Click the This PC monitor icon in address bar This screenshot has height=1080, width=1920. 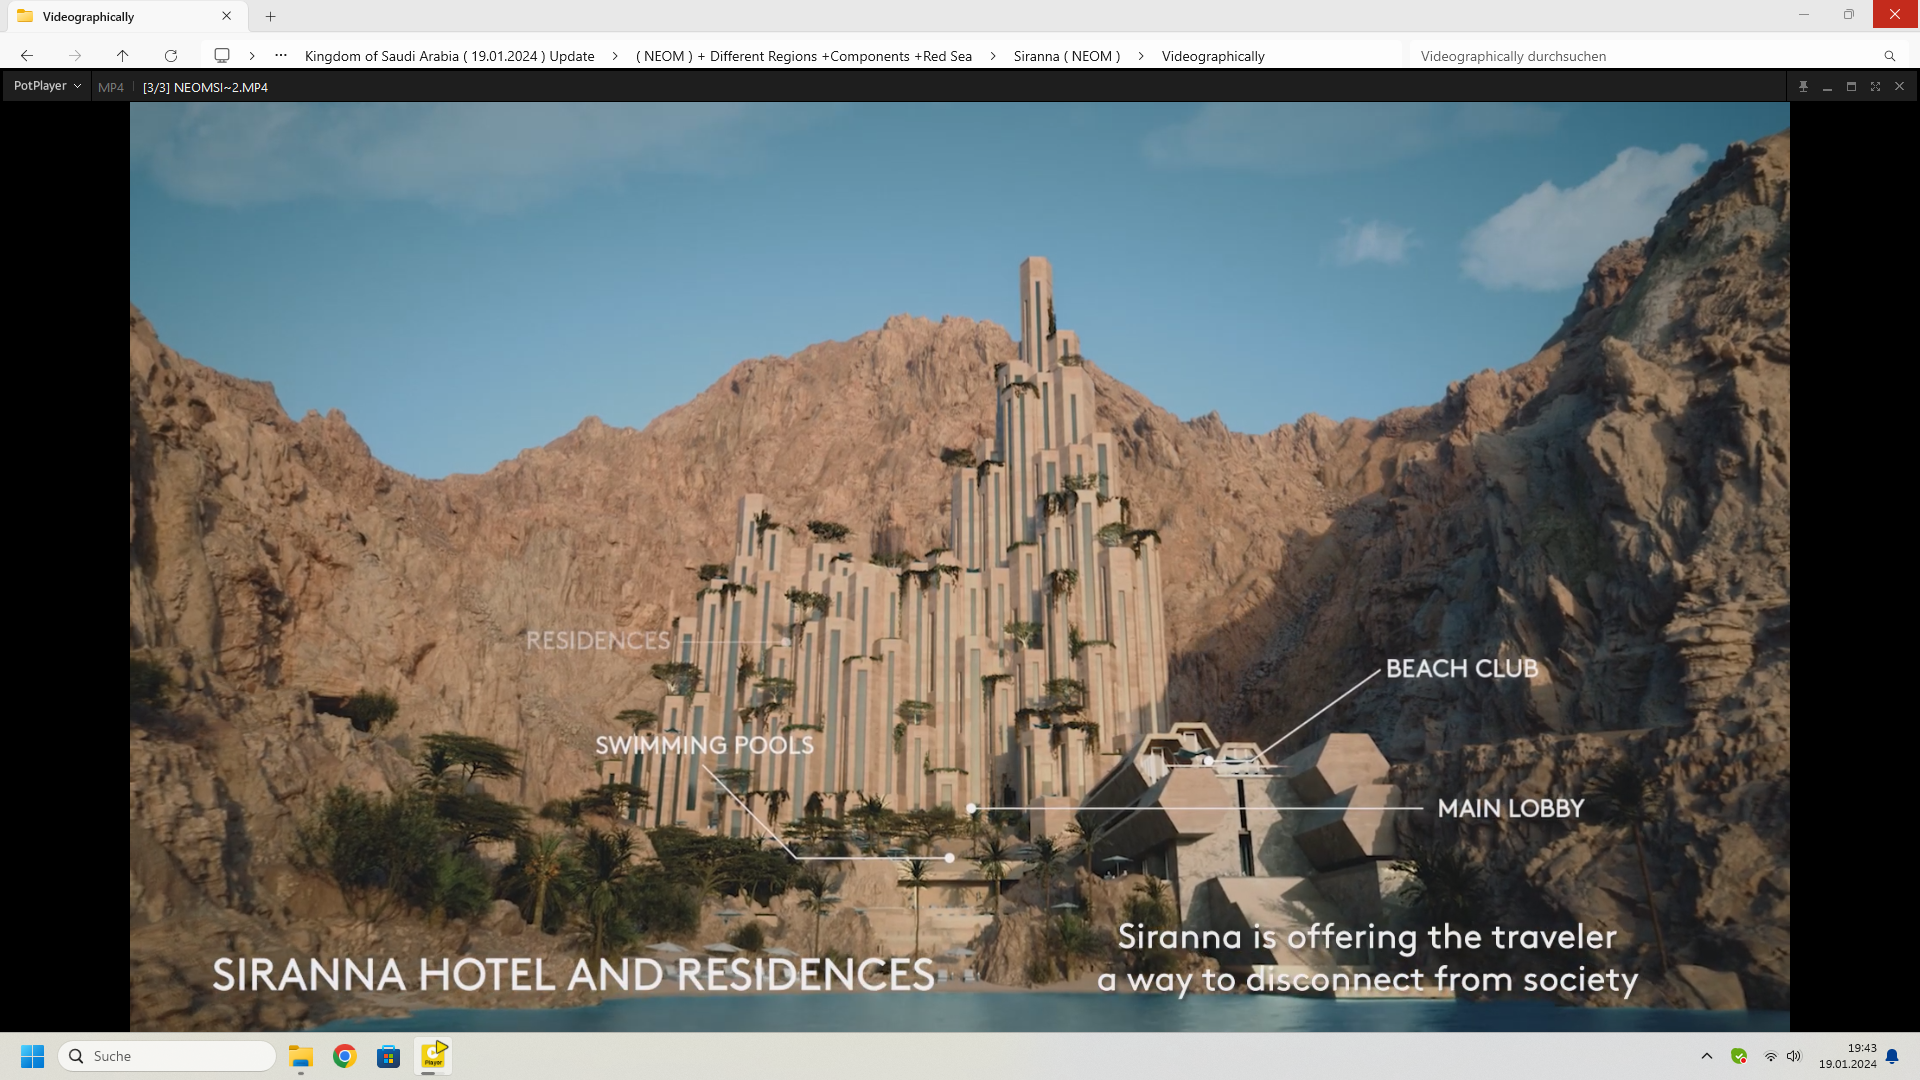[222, 56]
